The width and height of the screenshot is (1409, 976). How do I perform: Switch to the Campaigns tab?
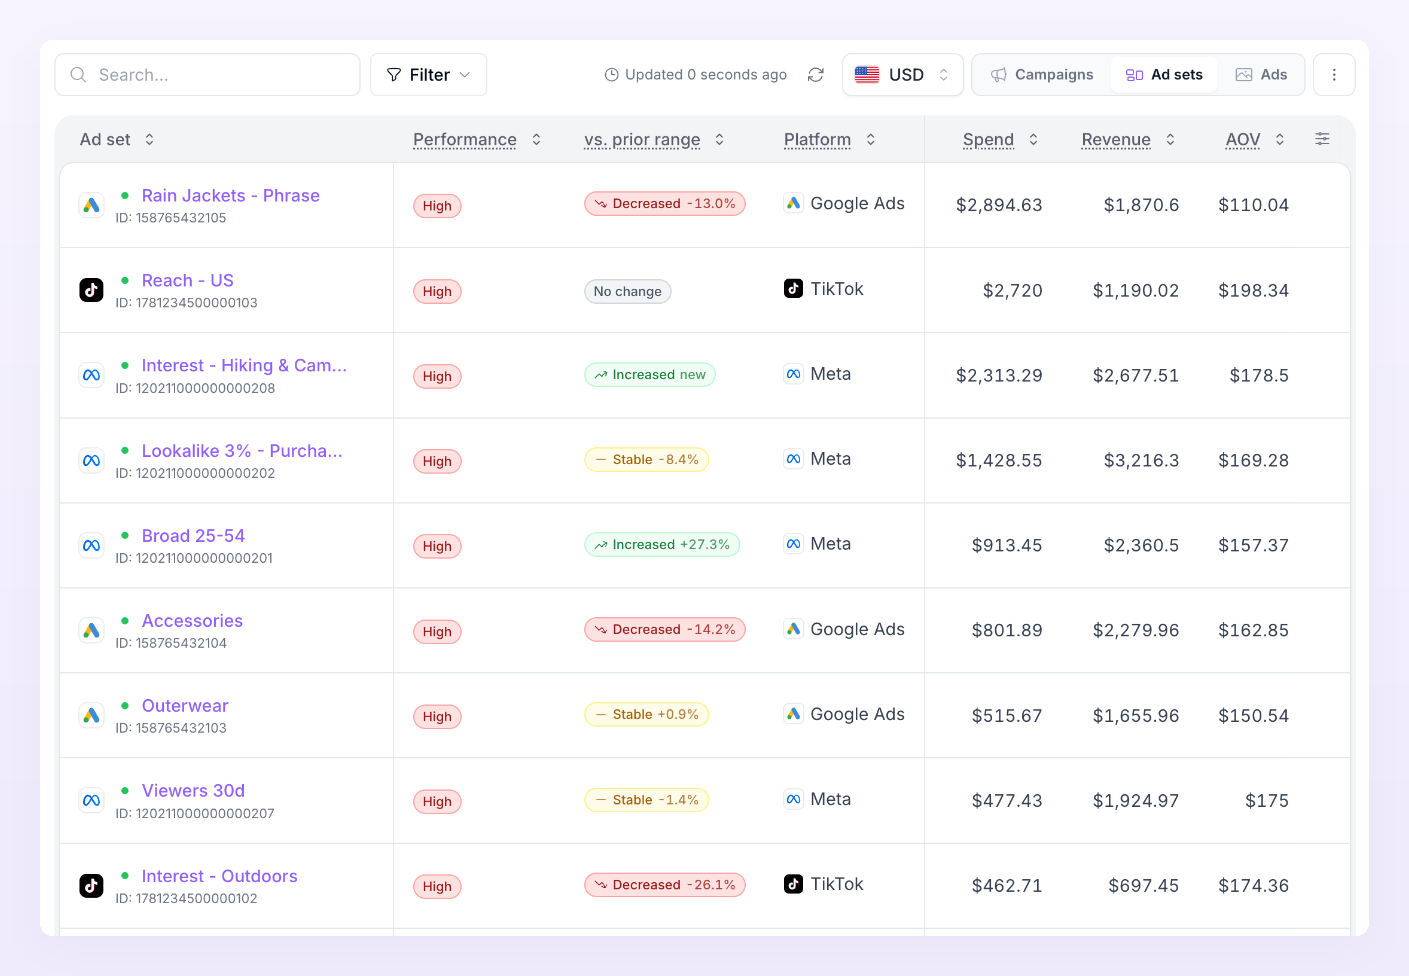pos(1042,75)
